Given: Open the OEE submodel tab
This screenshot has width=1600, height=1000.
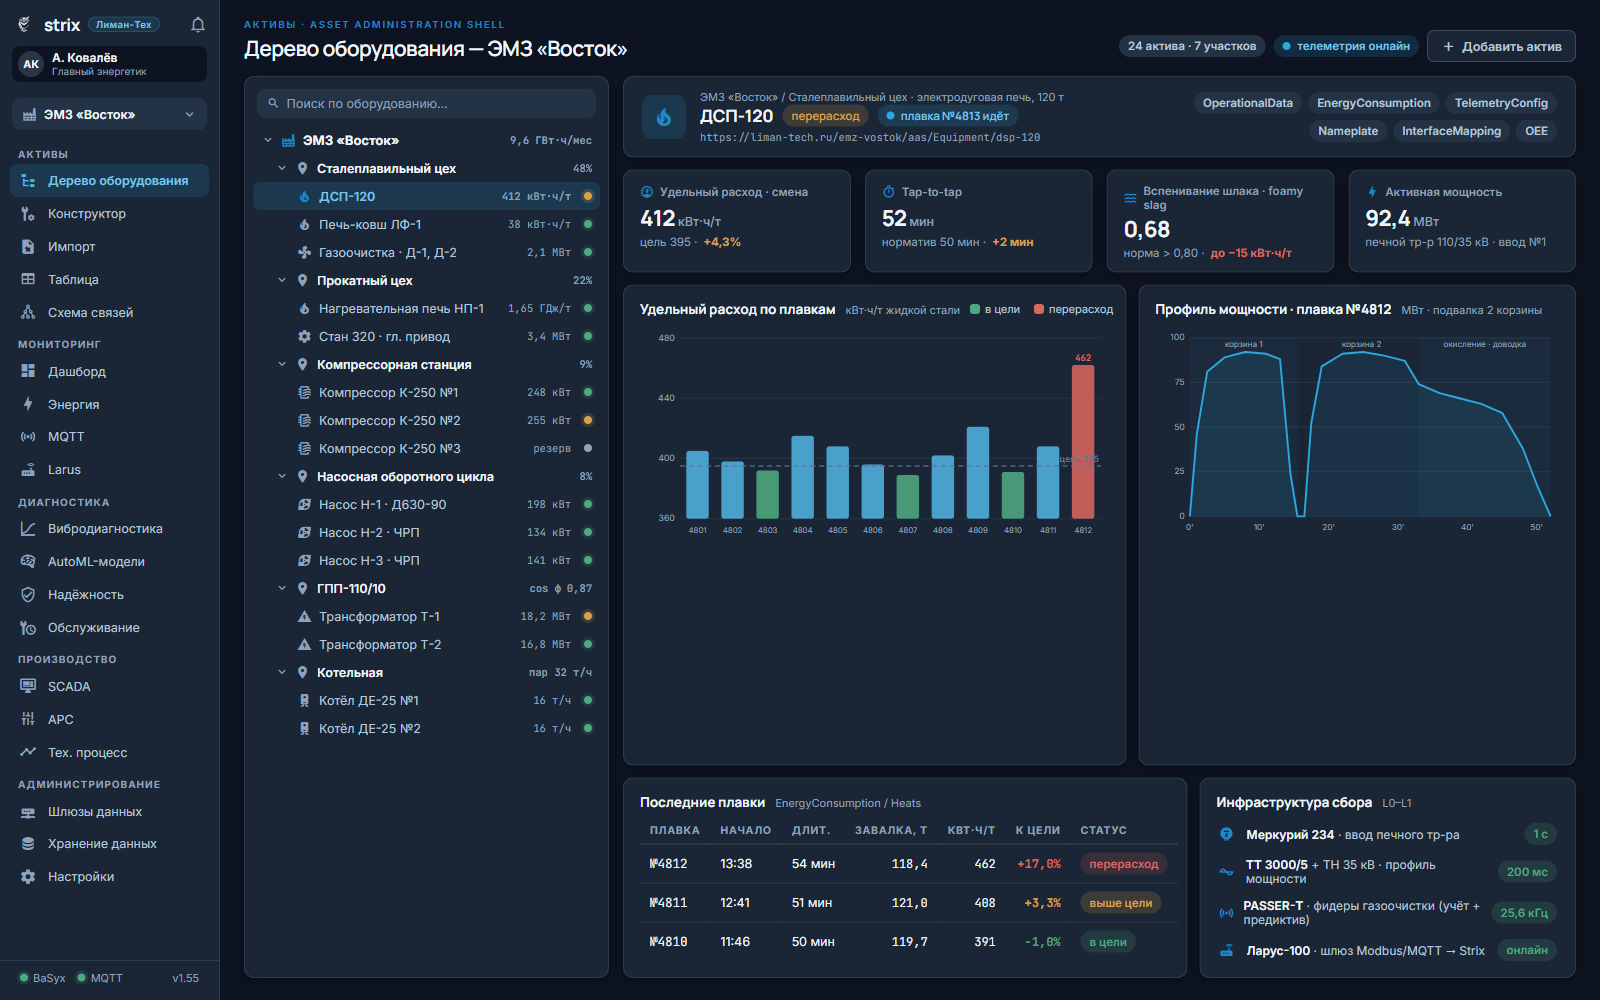Looking at the screenshot, I should pyautogui.click(x=1536, y=131).
